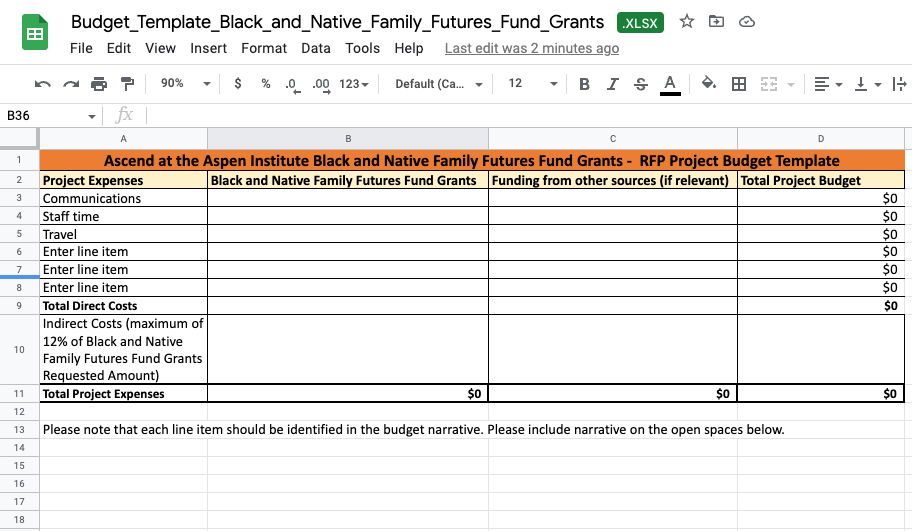Select the 'Total Project Budget' header cell
912x531 pixels.
pos(821,180)
